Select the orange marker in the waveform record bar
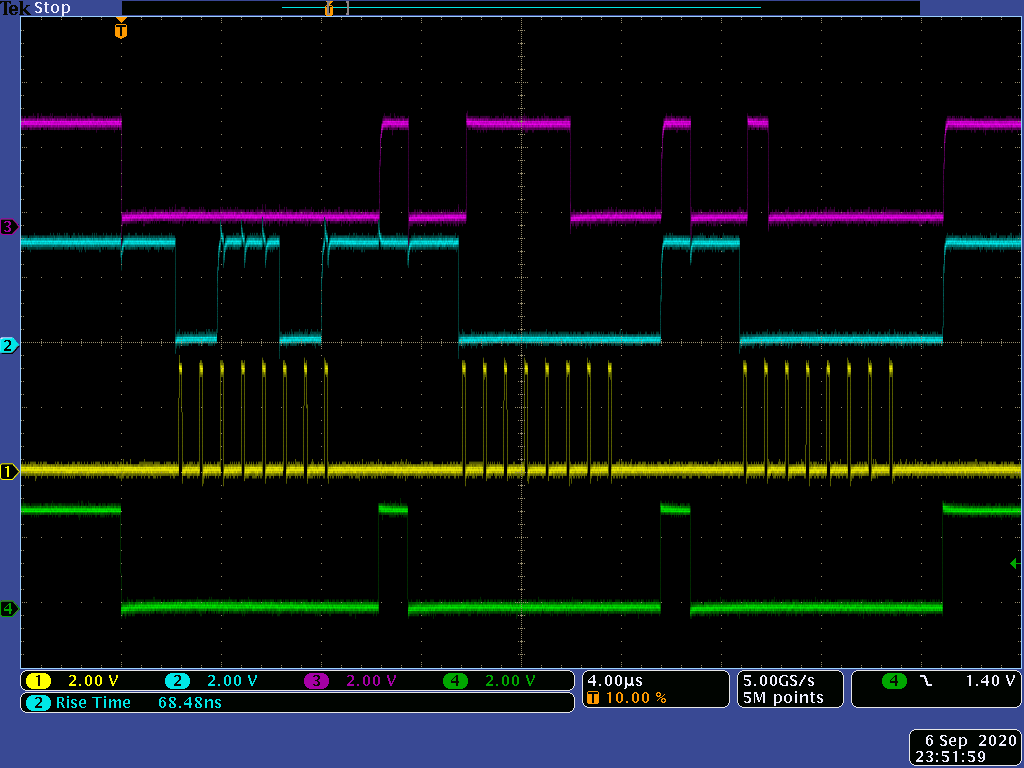The width and height of the screenshot is (1024, 768). click(329, 8)
